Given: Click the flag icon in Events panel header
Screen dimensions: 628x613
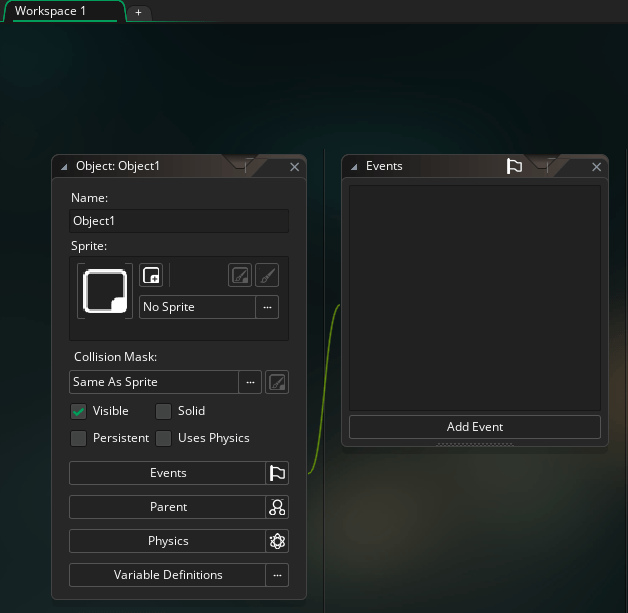Looking at the screenshot, I should [514, 166].
